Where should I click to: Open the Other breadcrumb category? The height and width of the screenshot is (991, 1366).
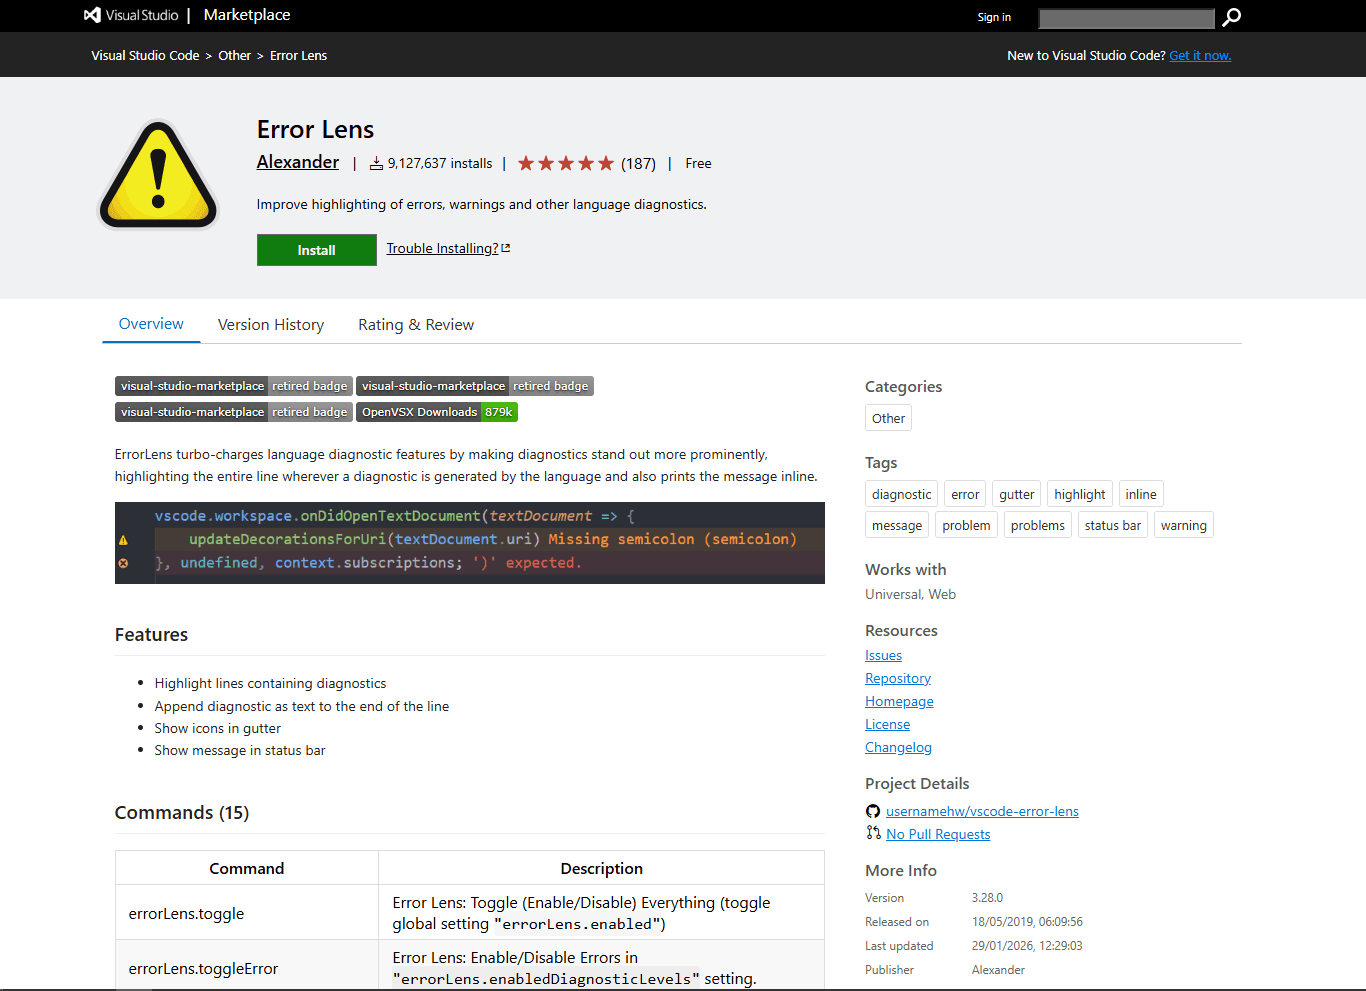235,55
